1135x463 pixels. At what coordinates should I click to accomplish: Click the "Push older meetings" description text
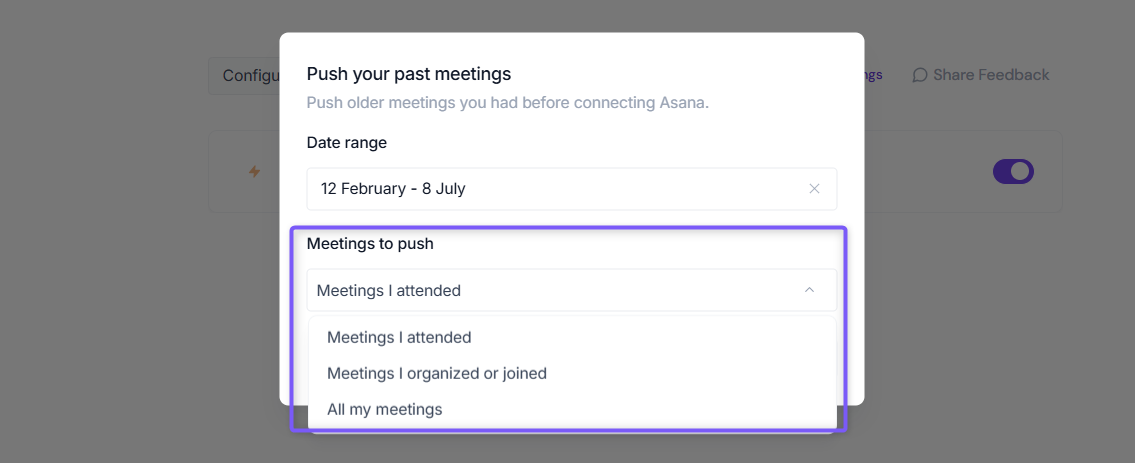[x=507, y=103]
